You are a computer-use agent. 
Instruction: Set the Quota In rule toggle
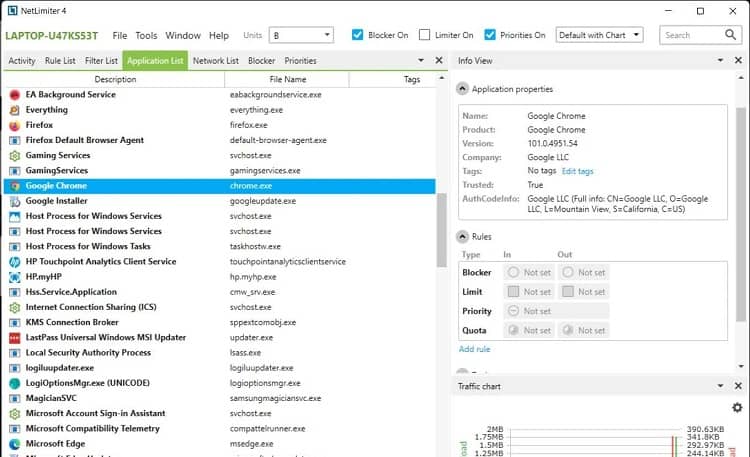coord(513,330)
